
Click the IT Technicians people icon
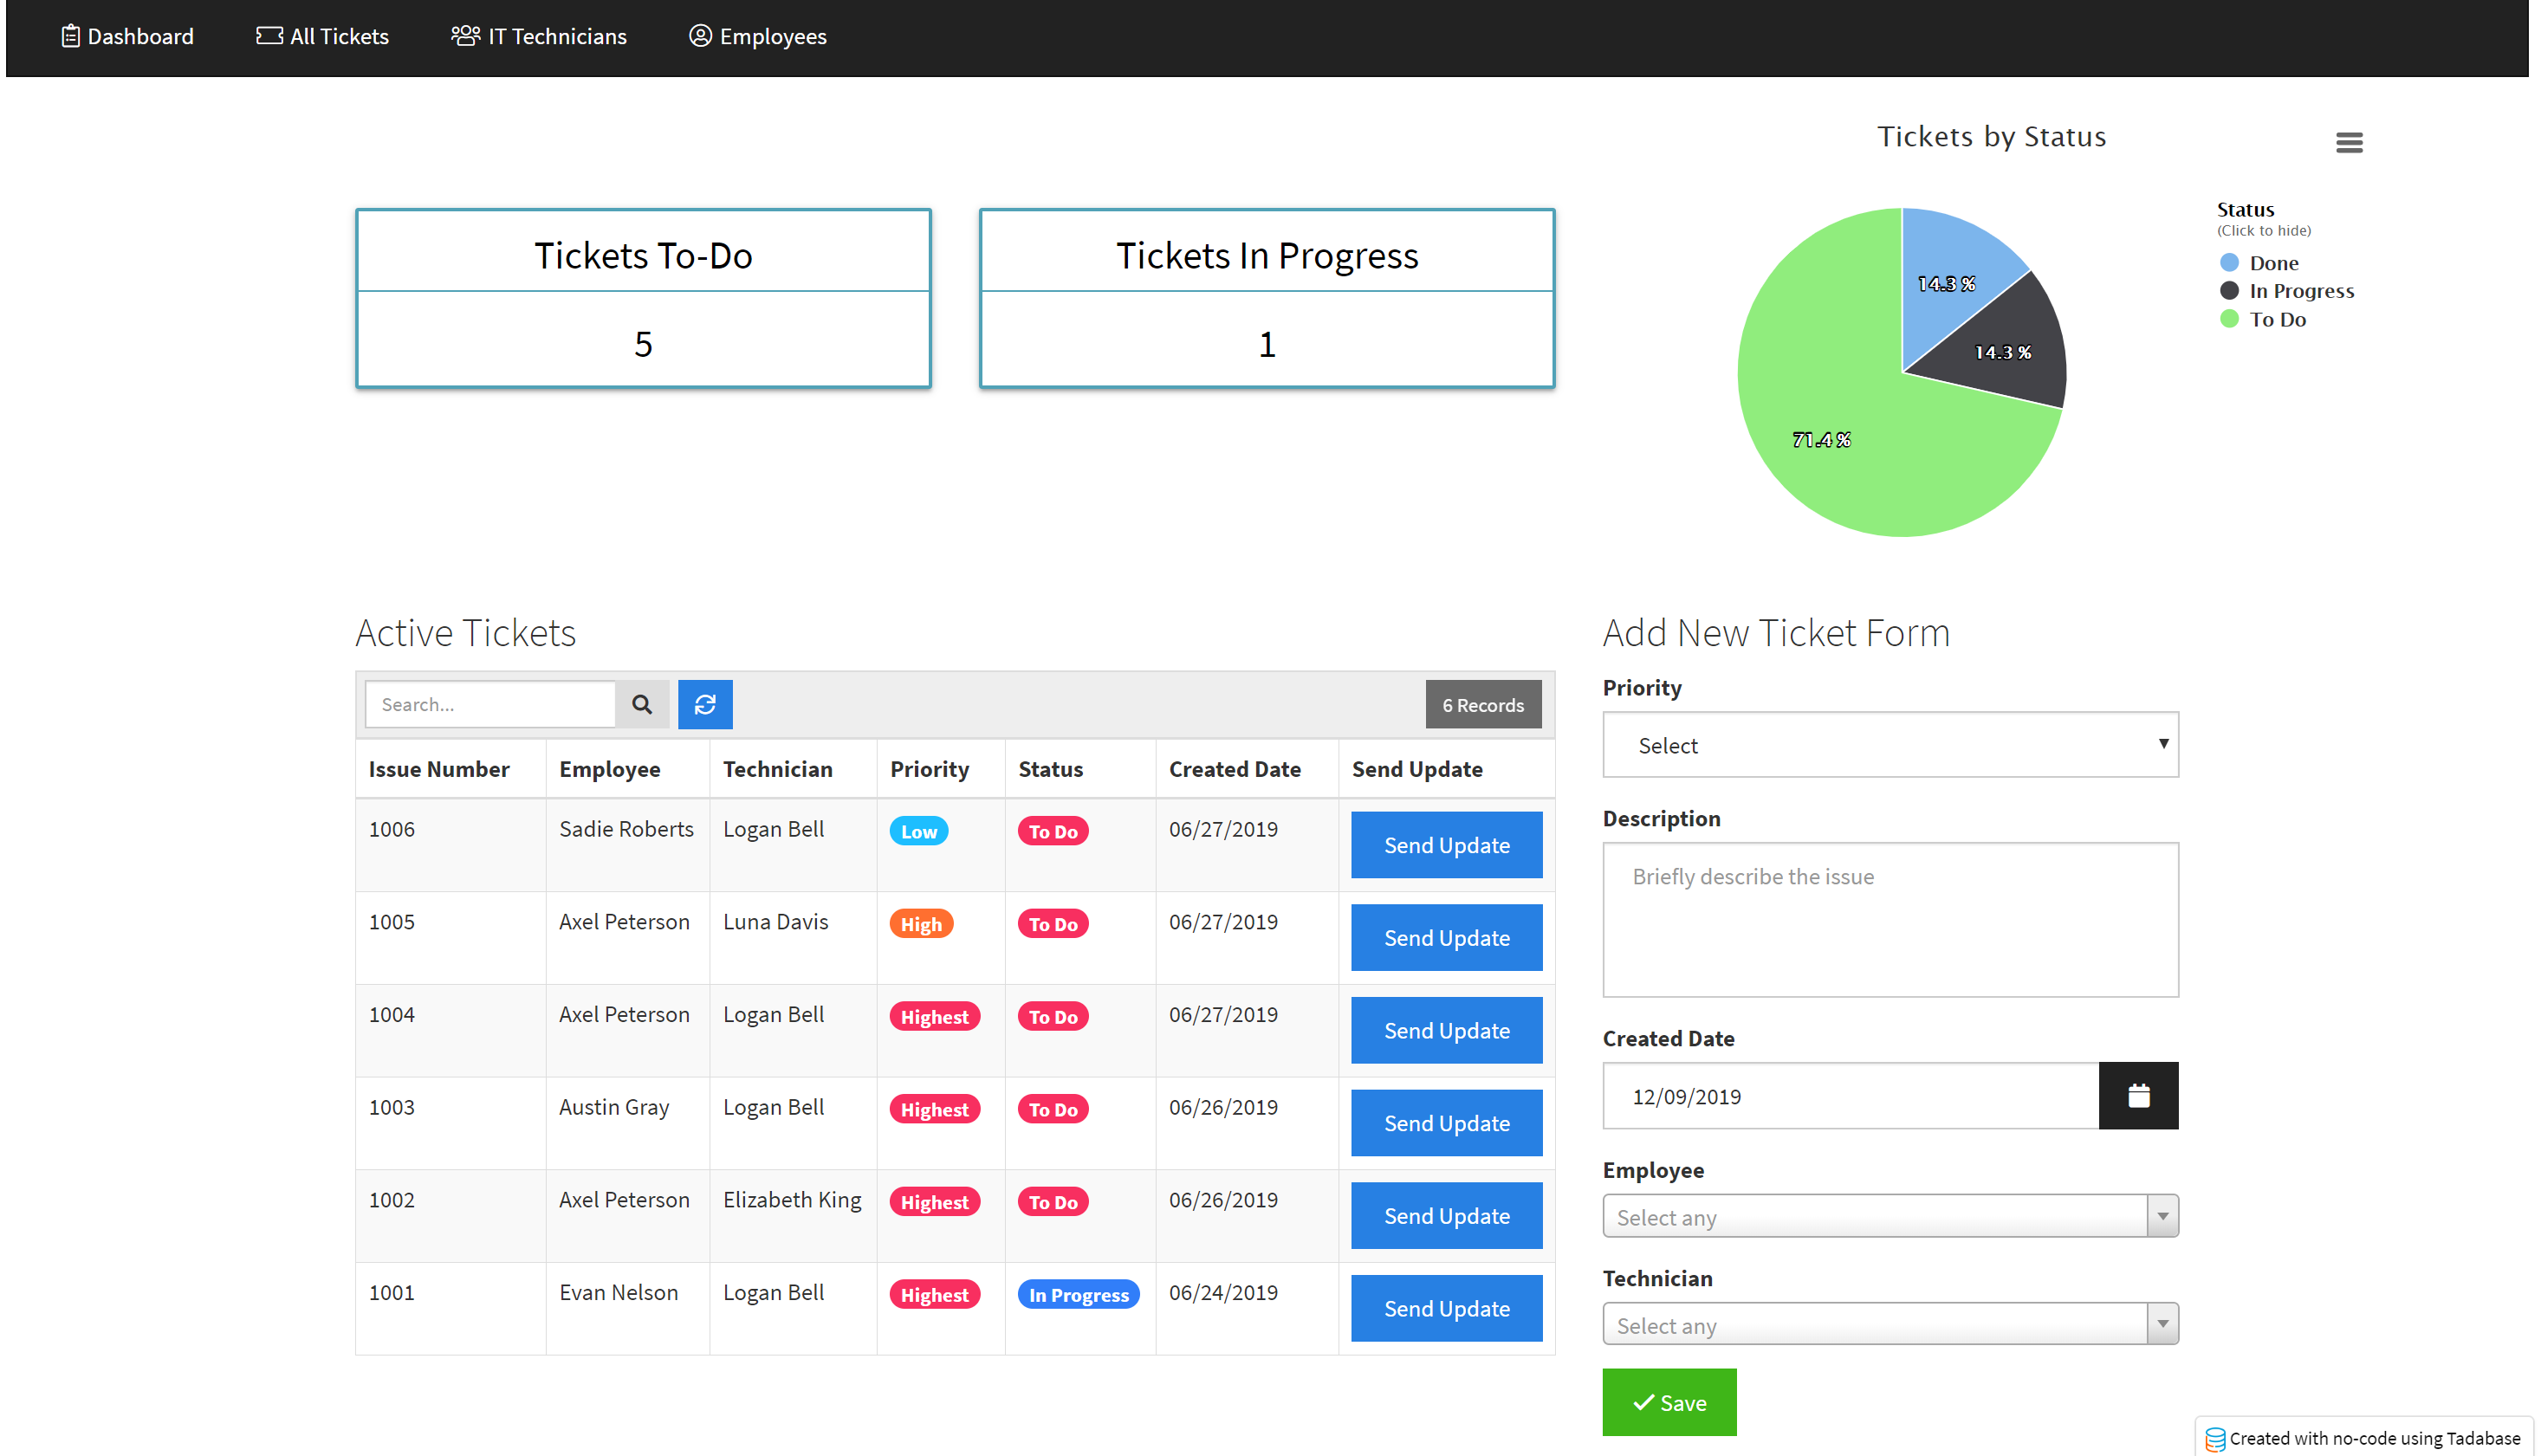click(465, 35)
